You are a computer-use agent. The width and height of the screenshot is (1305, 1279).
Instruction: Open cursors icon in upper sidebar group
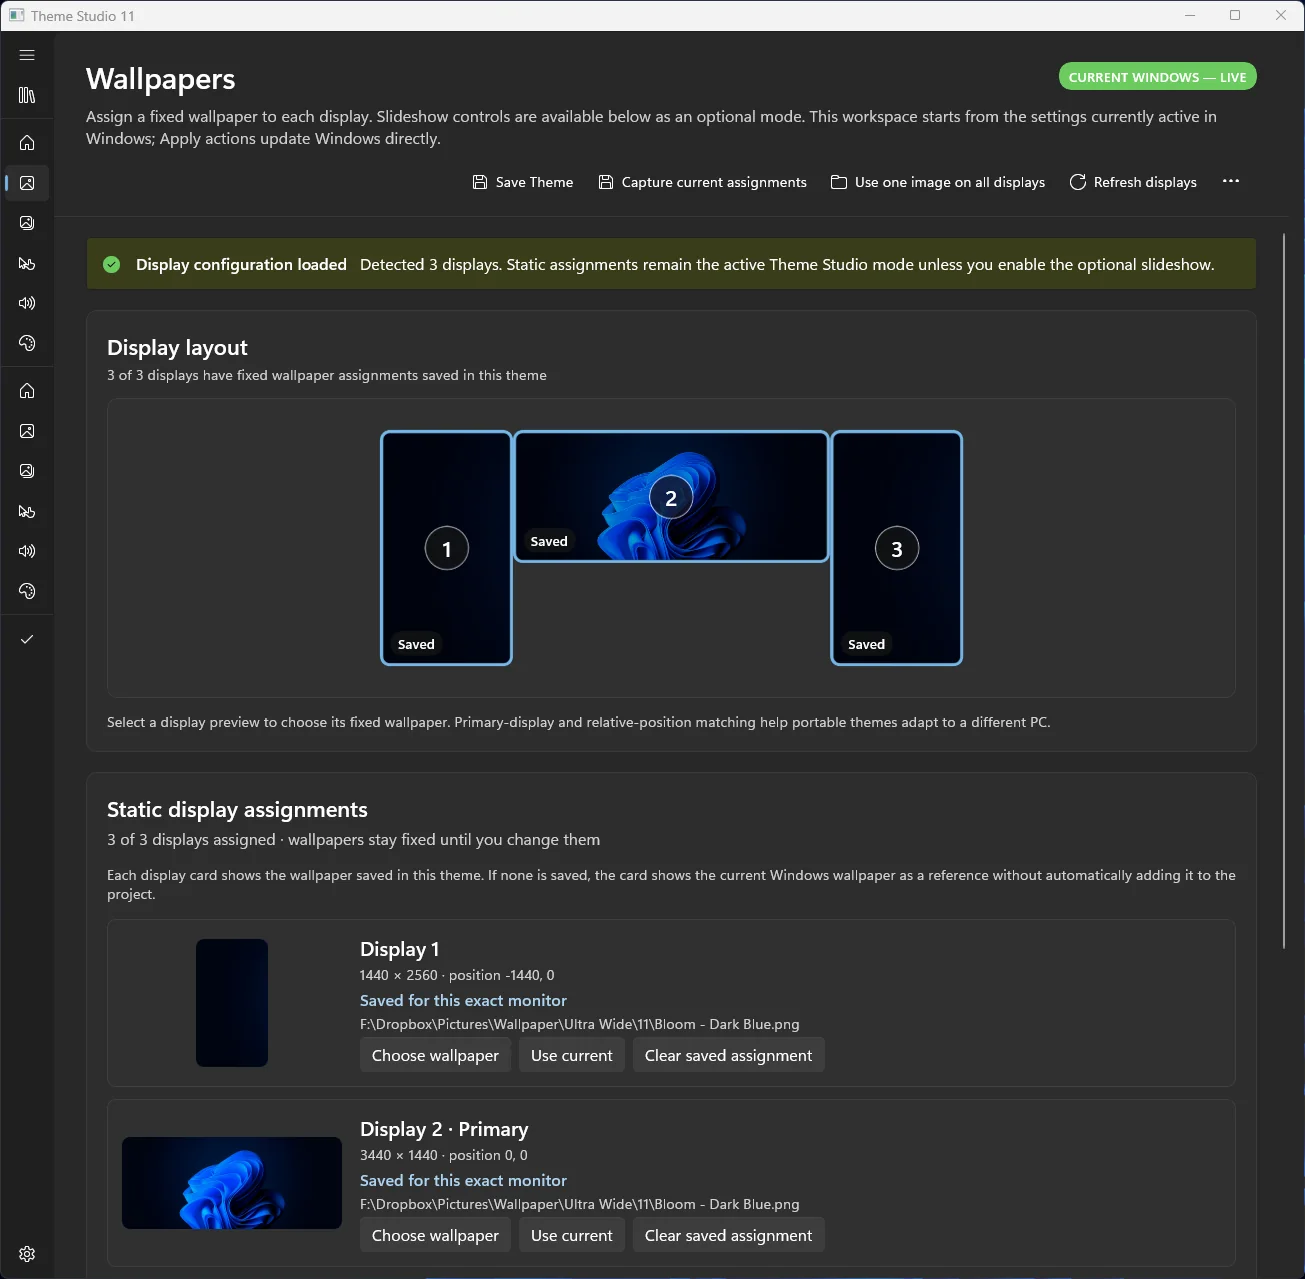click(27, 263)
